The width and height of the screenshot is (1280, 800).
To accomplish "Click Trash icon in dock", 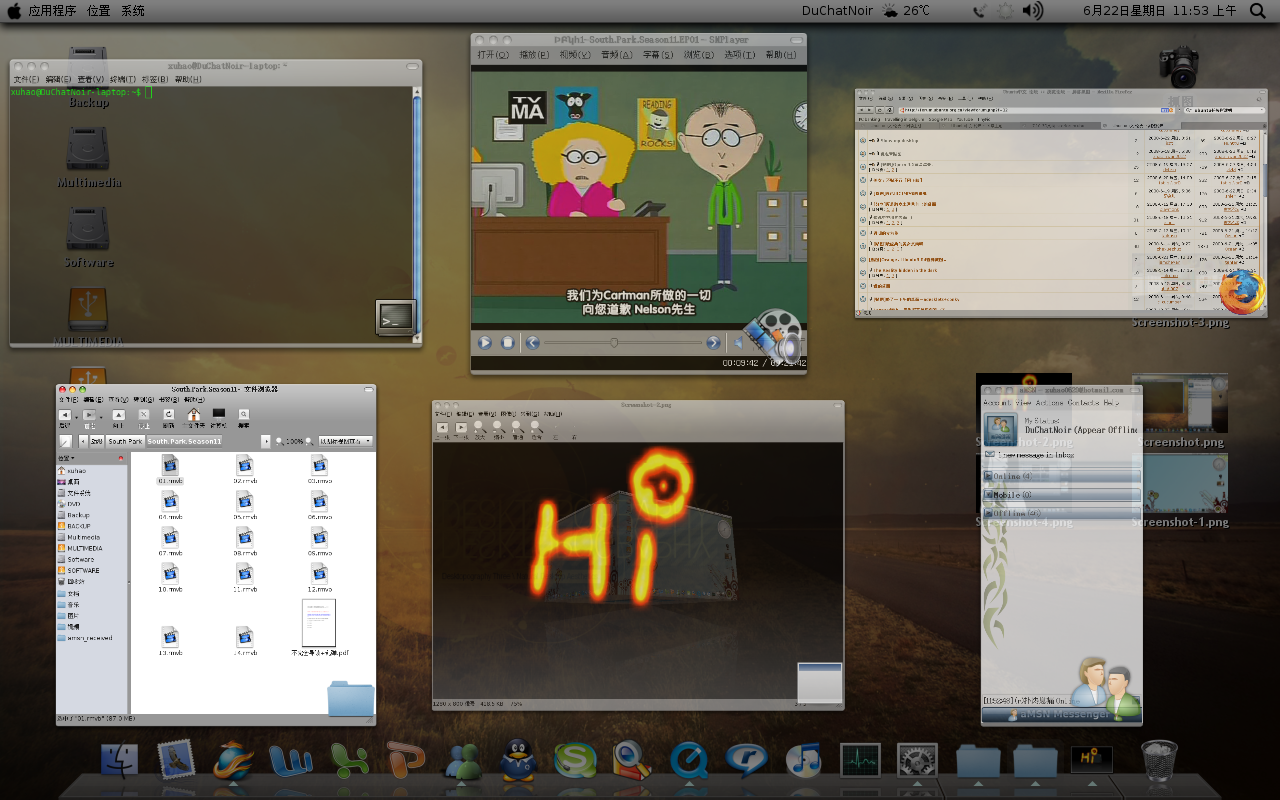I will pos(1159,761).
